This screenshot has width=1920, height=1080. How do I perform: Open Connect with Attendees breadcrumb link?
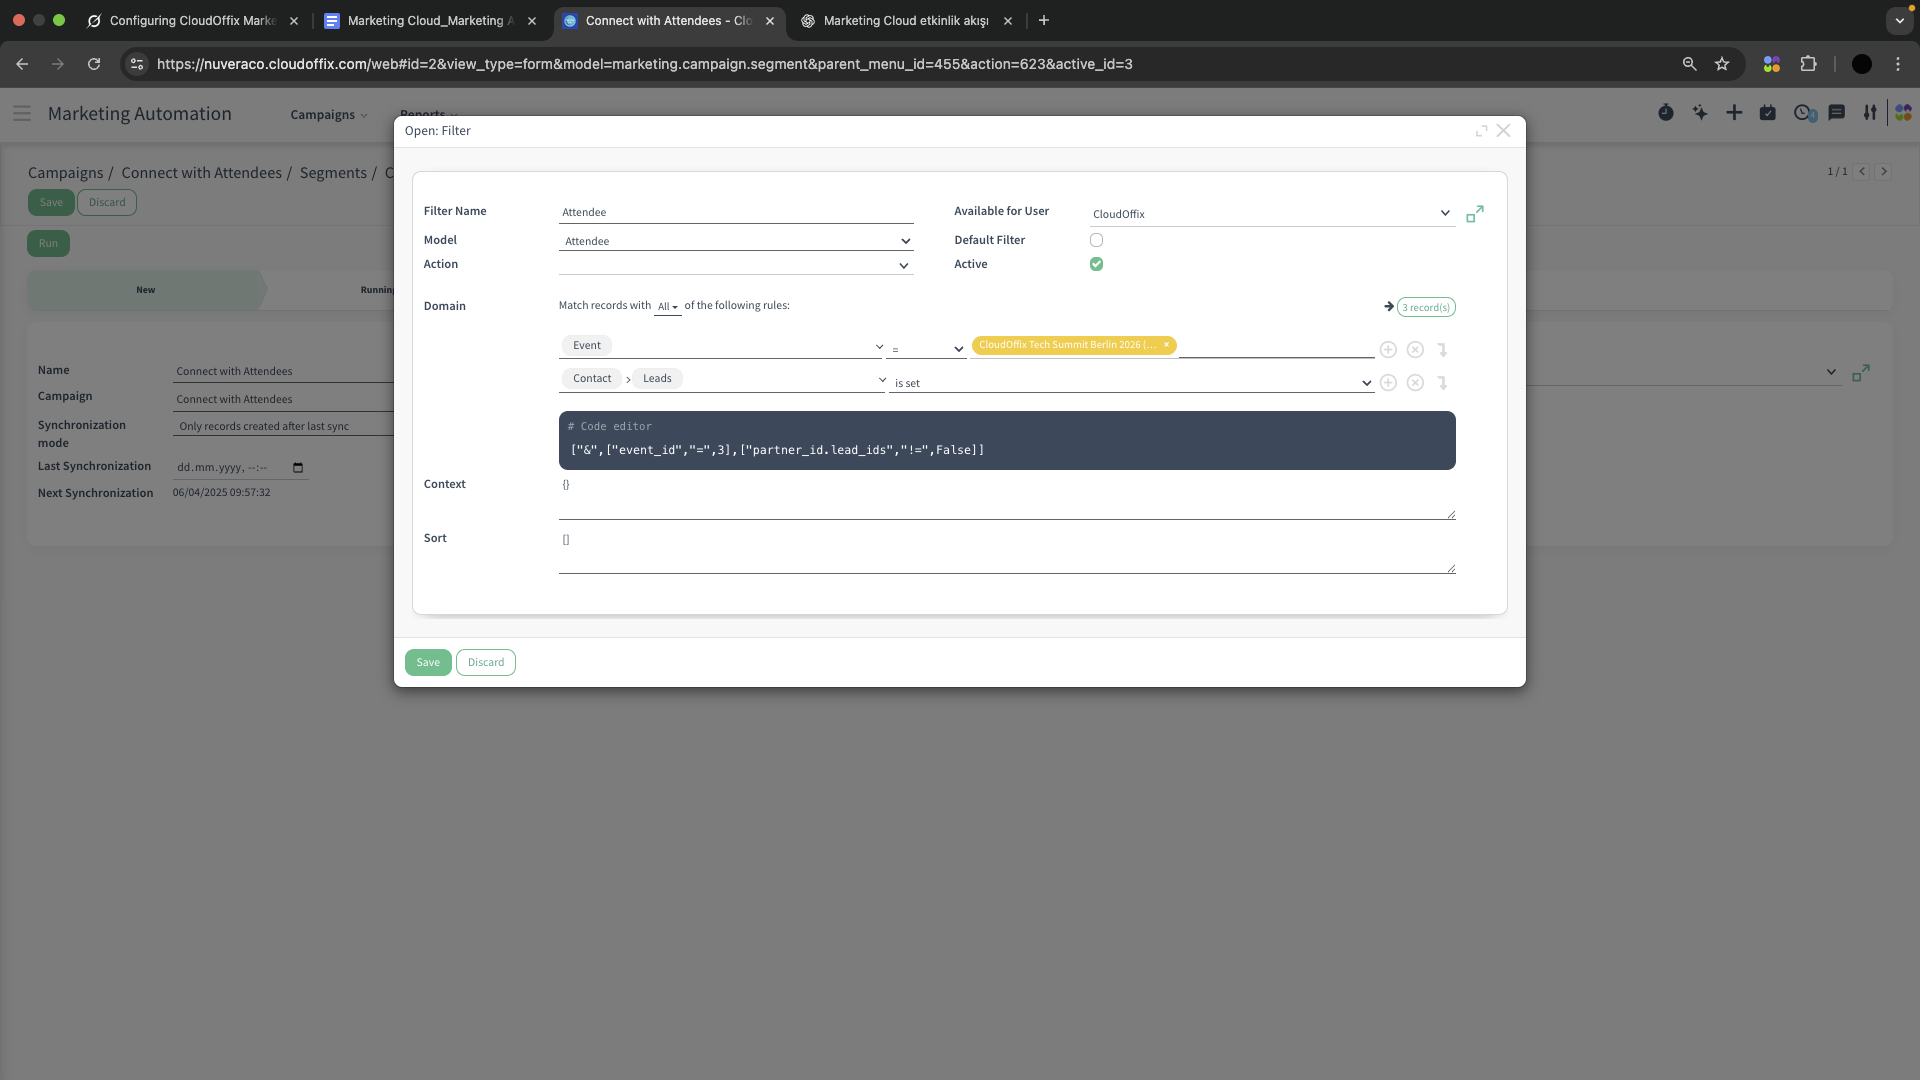202,173
